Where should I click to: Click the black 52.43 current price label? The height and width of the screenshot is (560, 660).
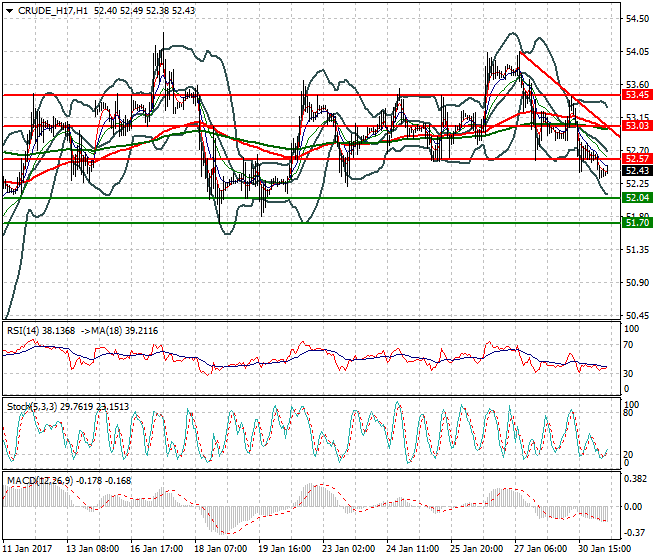coord(637,171)
